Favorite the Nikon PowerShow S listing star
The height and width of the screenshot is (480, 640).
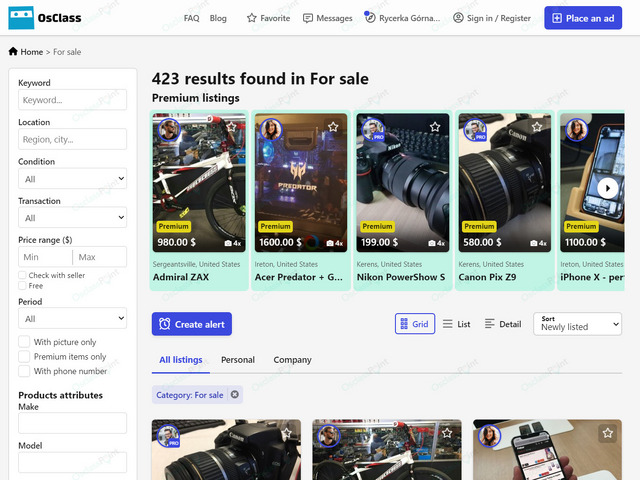pyautogui.click(x=435, y=127)
